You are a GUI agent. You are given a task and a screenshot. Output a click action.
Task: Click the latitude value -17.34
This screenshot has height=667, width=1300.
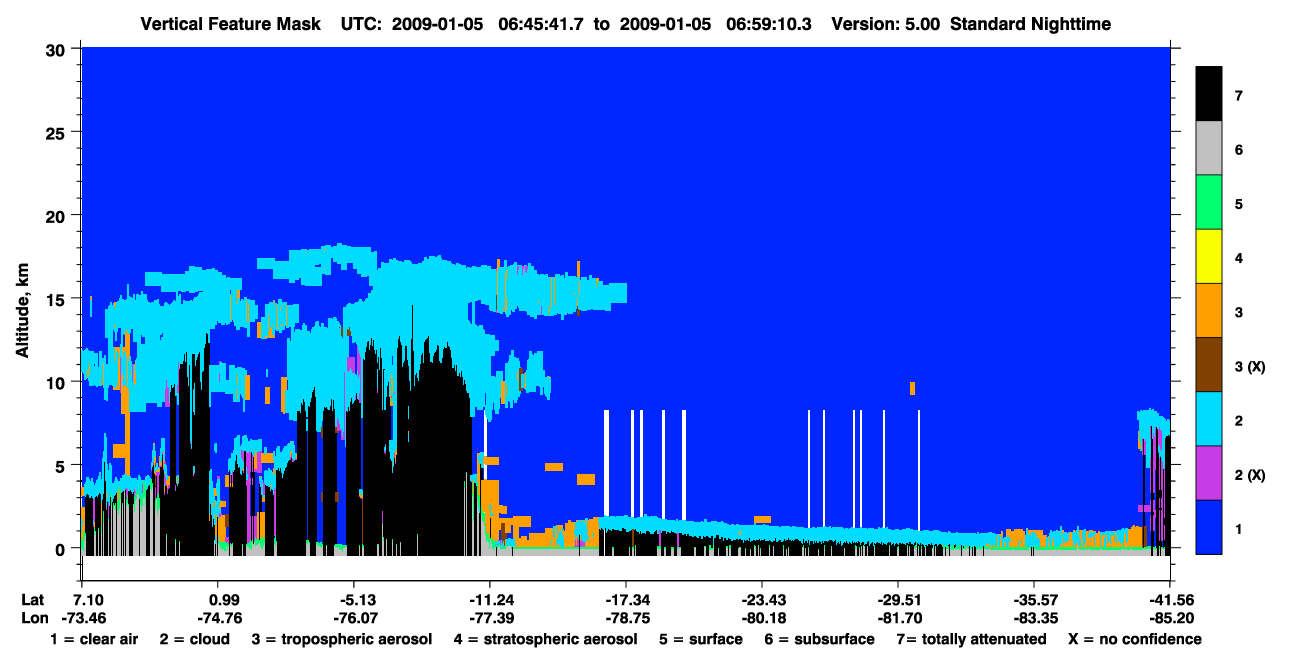click(x=626, y=599)
